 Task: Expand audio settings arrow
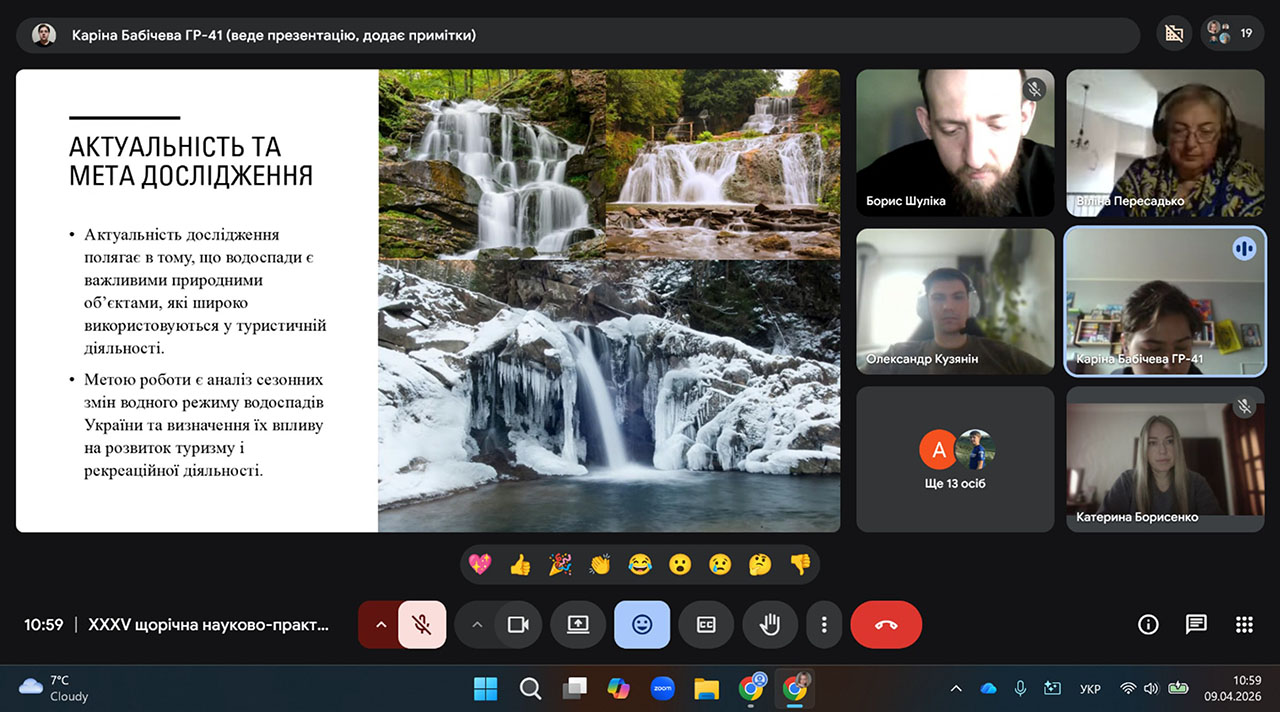(x=380, y=625)
